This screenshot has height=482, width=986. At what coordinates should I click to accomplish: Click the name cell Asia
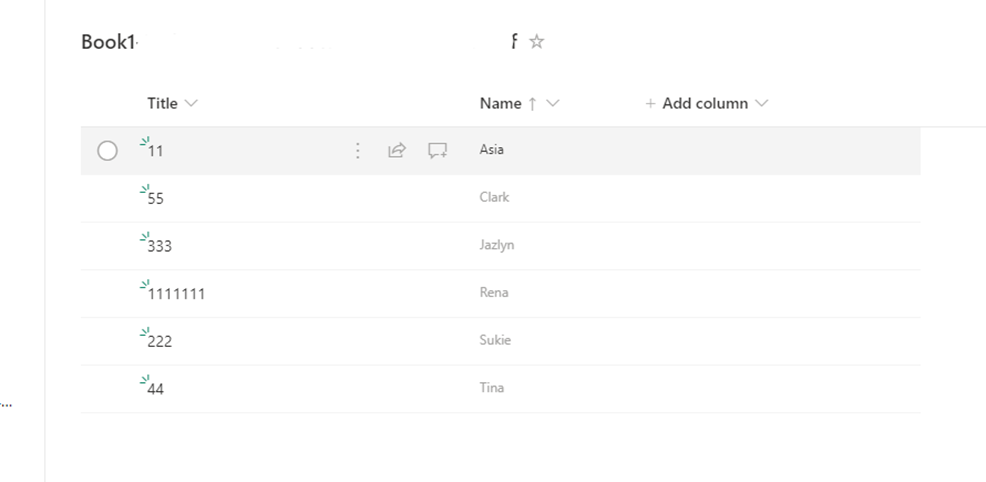[491, 150]
